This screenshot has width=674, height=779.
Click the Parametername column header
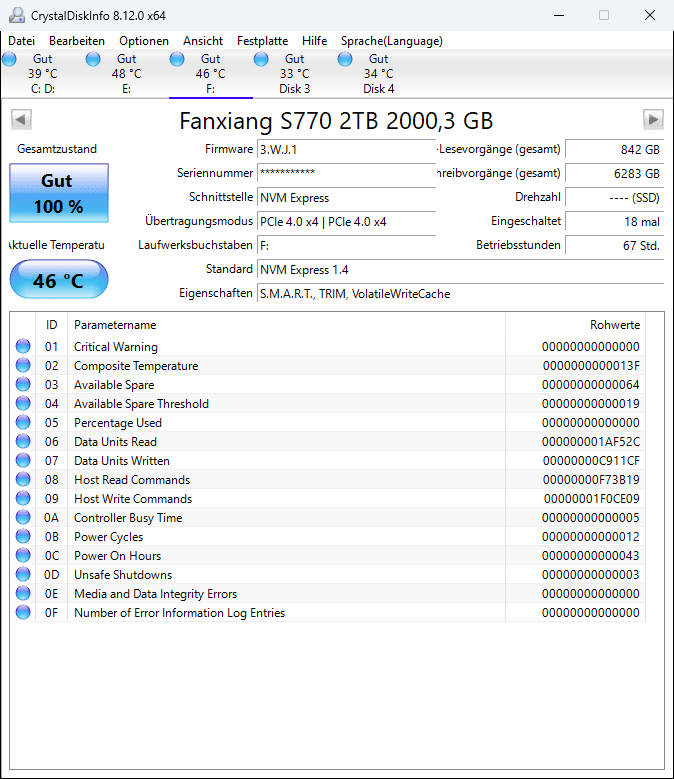[x=287, y=325]
